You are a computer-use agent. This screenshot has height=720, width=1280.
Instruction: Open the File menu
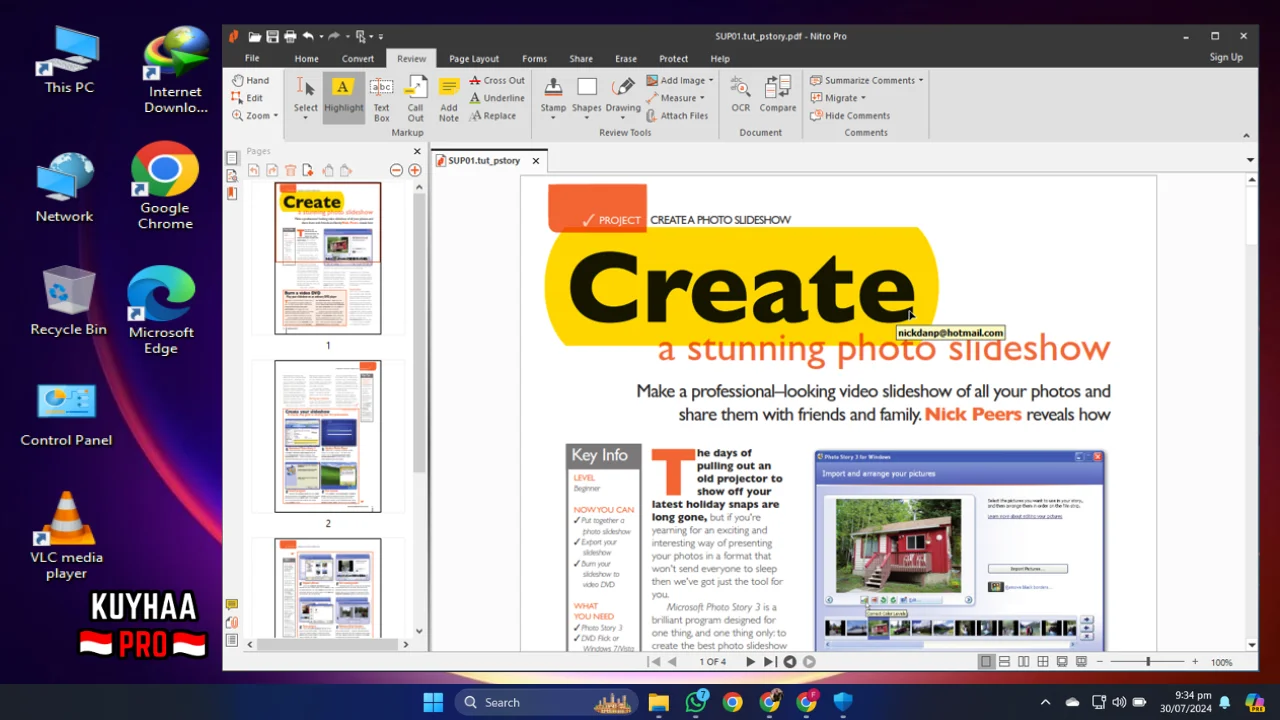252,58
